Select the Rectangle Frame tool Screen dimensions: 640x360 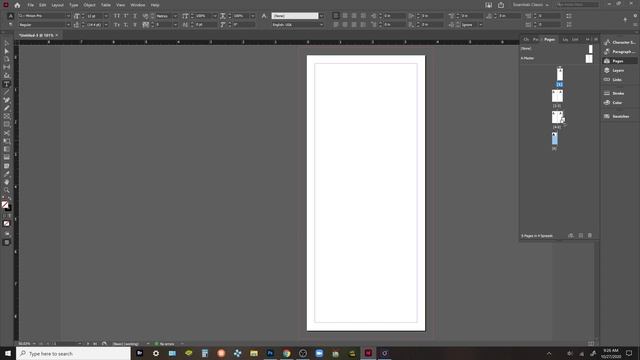click(x=7, y=117)
